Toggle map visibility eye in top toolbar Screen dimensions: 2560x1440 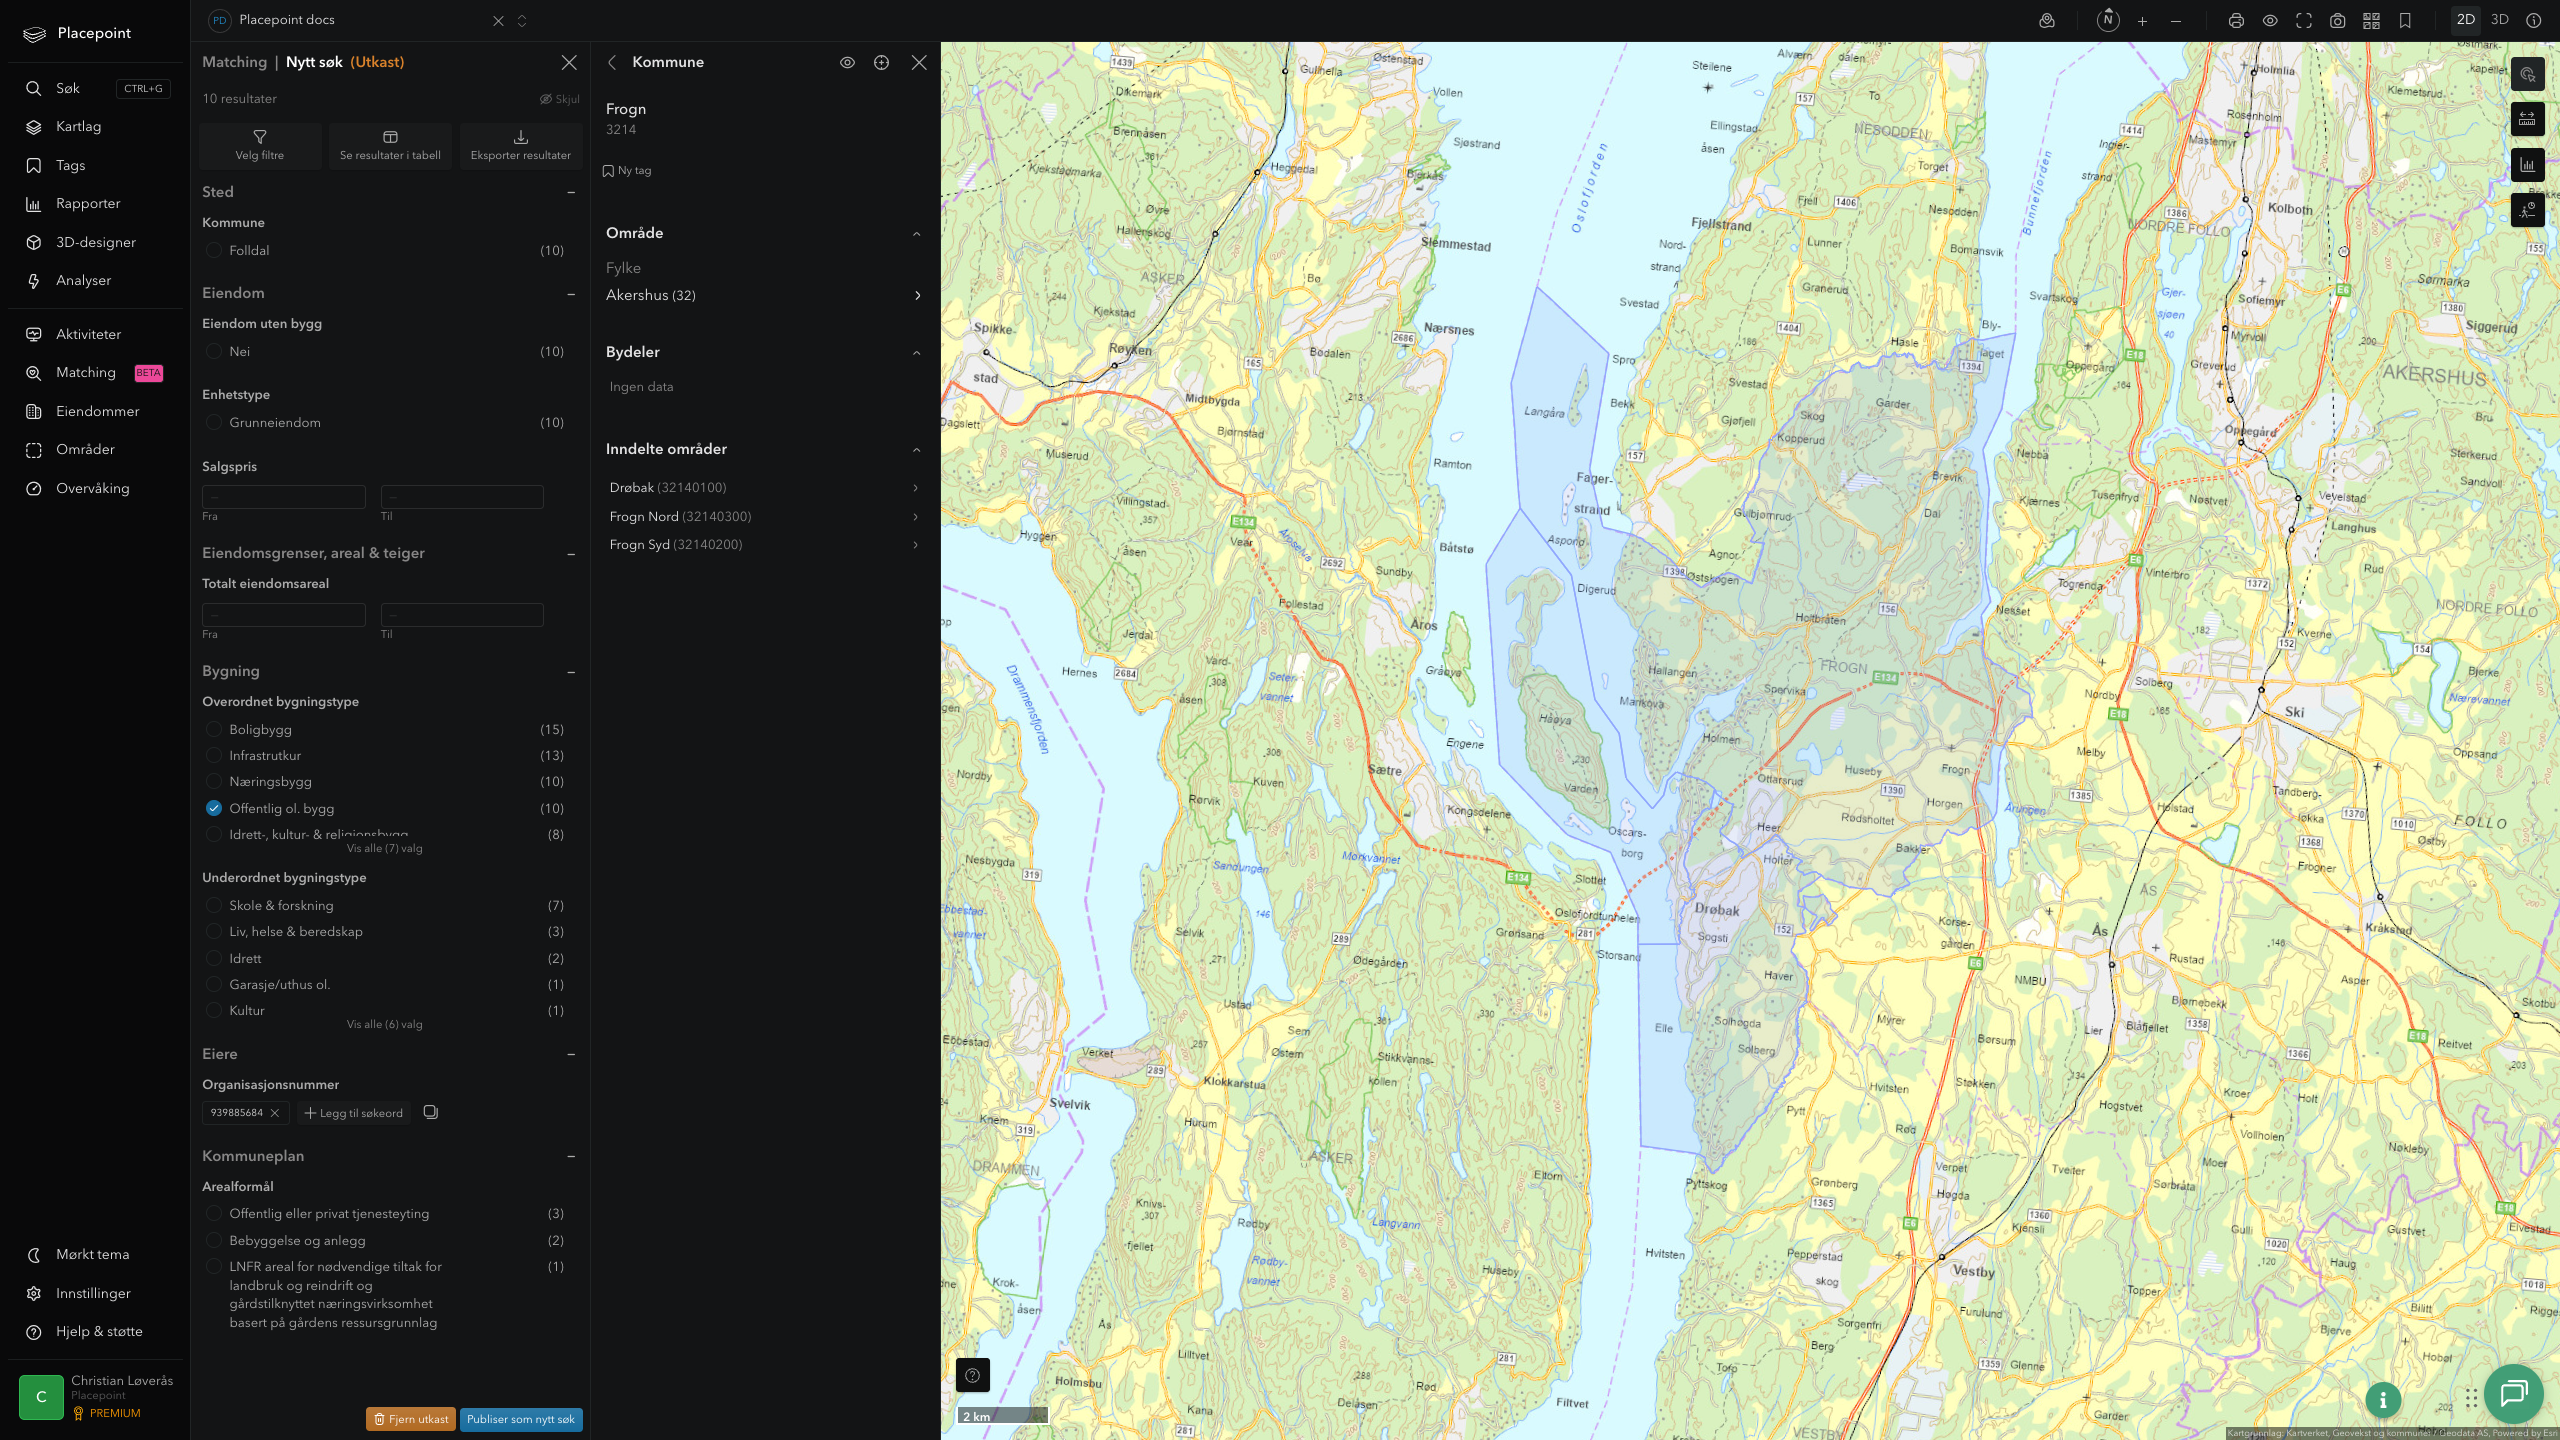(x=2270, y=21)
